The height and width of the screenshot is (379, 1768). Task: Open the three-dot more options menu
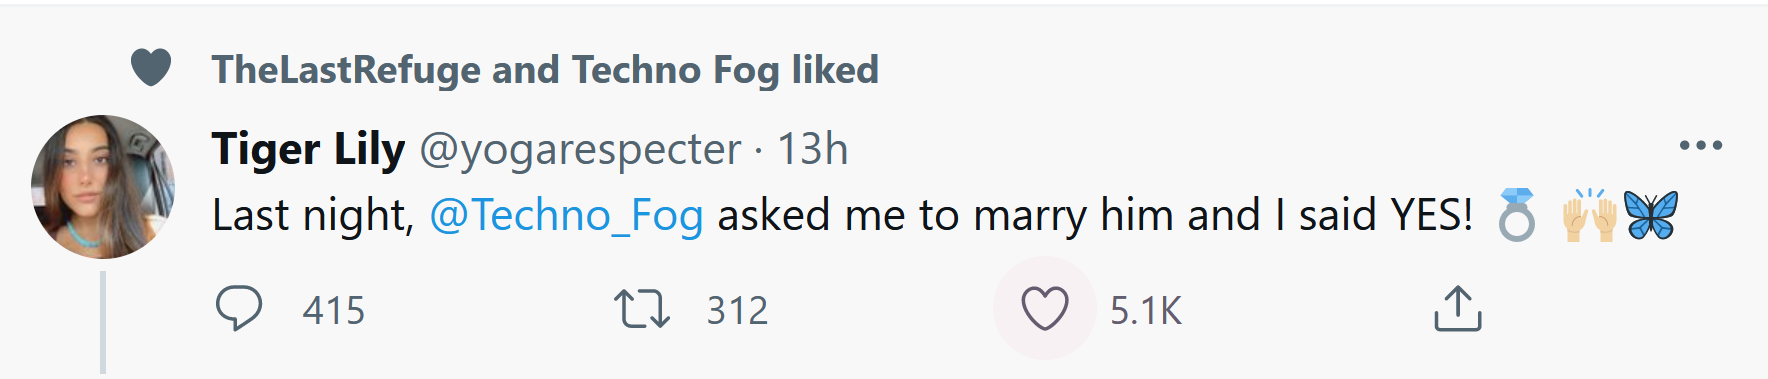(1701, 146)
